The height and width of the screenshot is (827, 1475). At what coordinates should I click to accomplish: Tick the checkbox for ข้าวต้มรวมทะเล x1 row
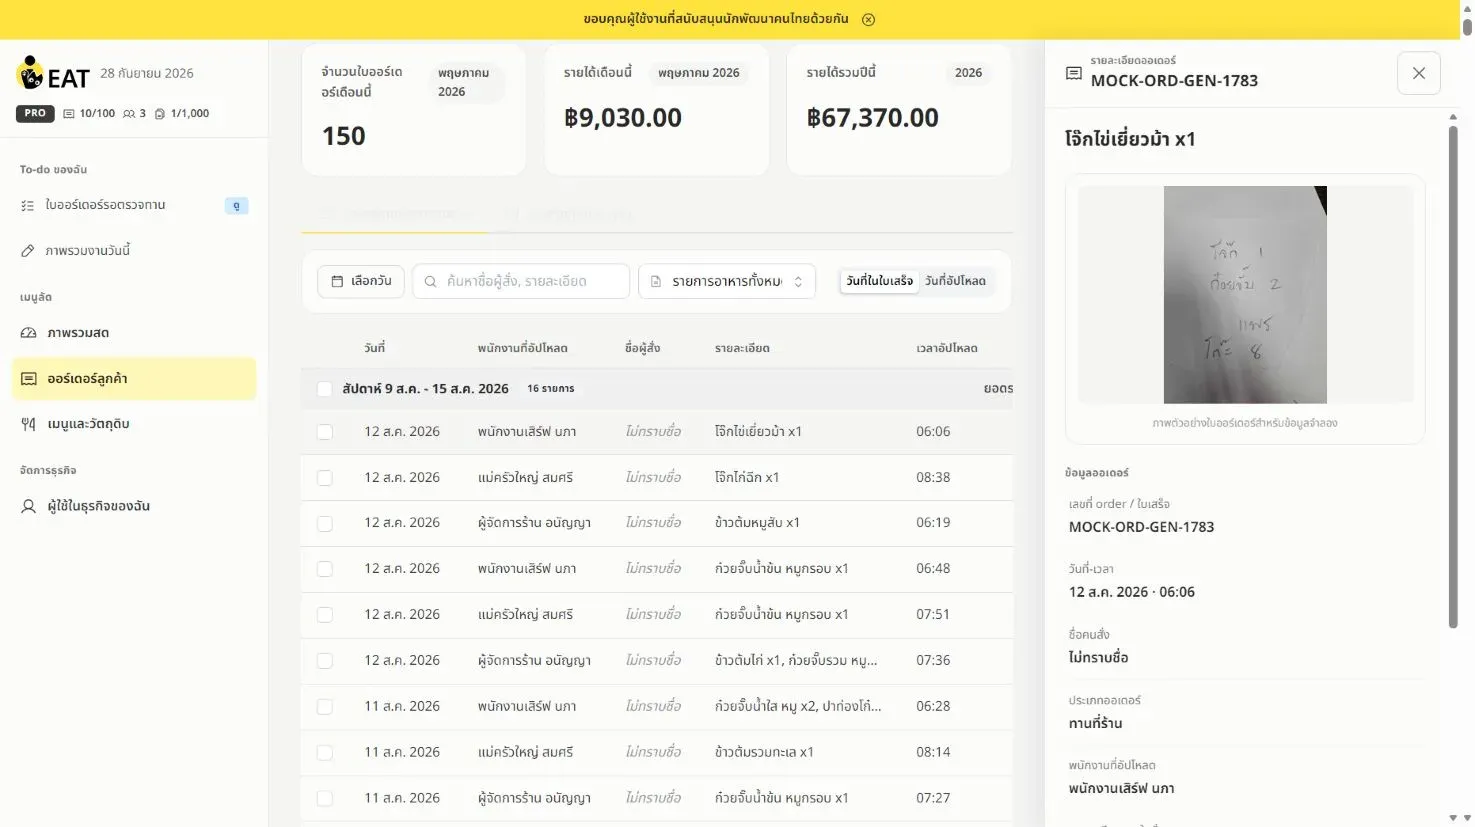(324, 752)
